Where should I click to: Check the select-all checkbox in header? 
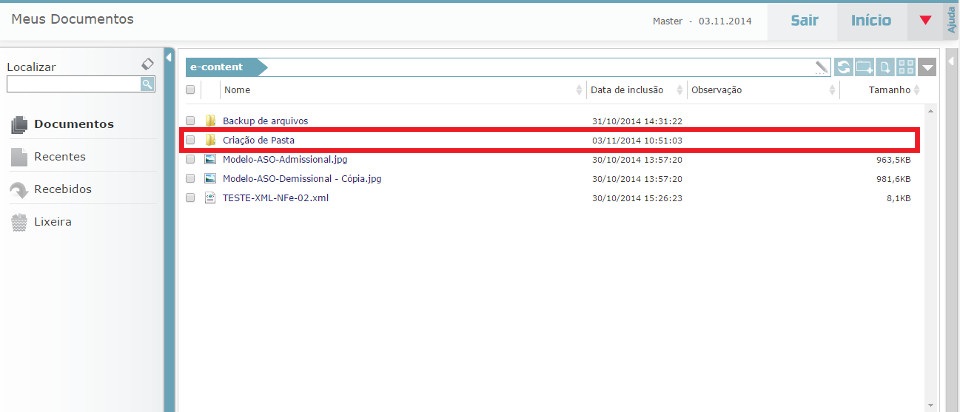coord(190,90)
